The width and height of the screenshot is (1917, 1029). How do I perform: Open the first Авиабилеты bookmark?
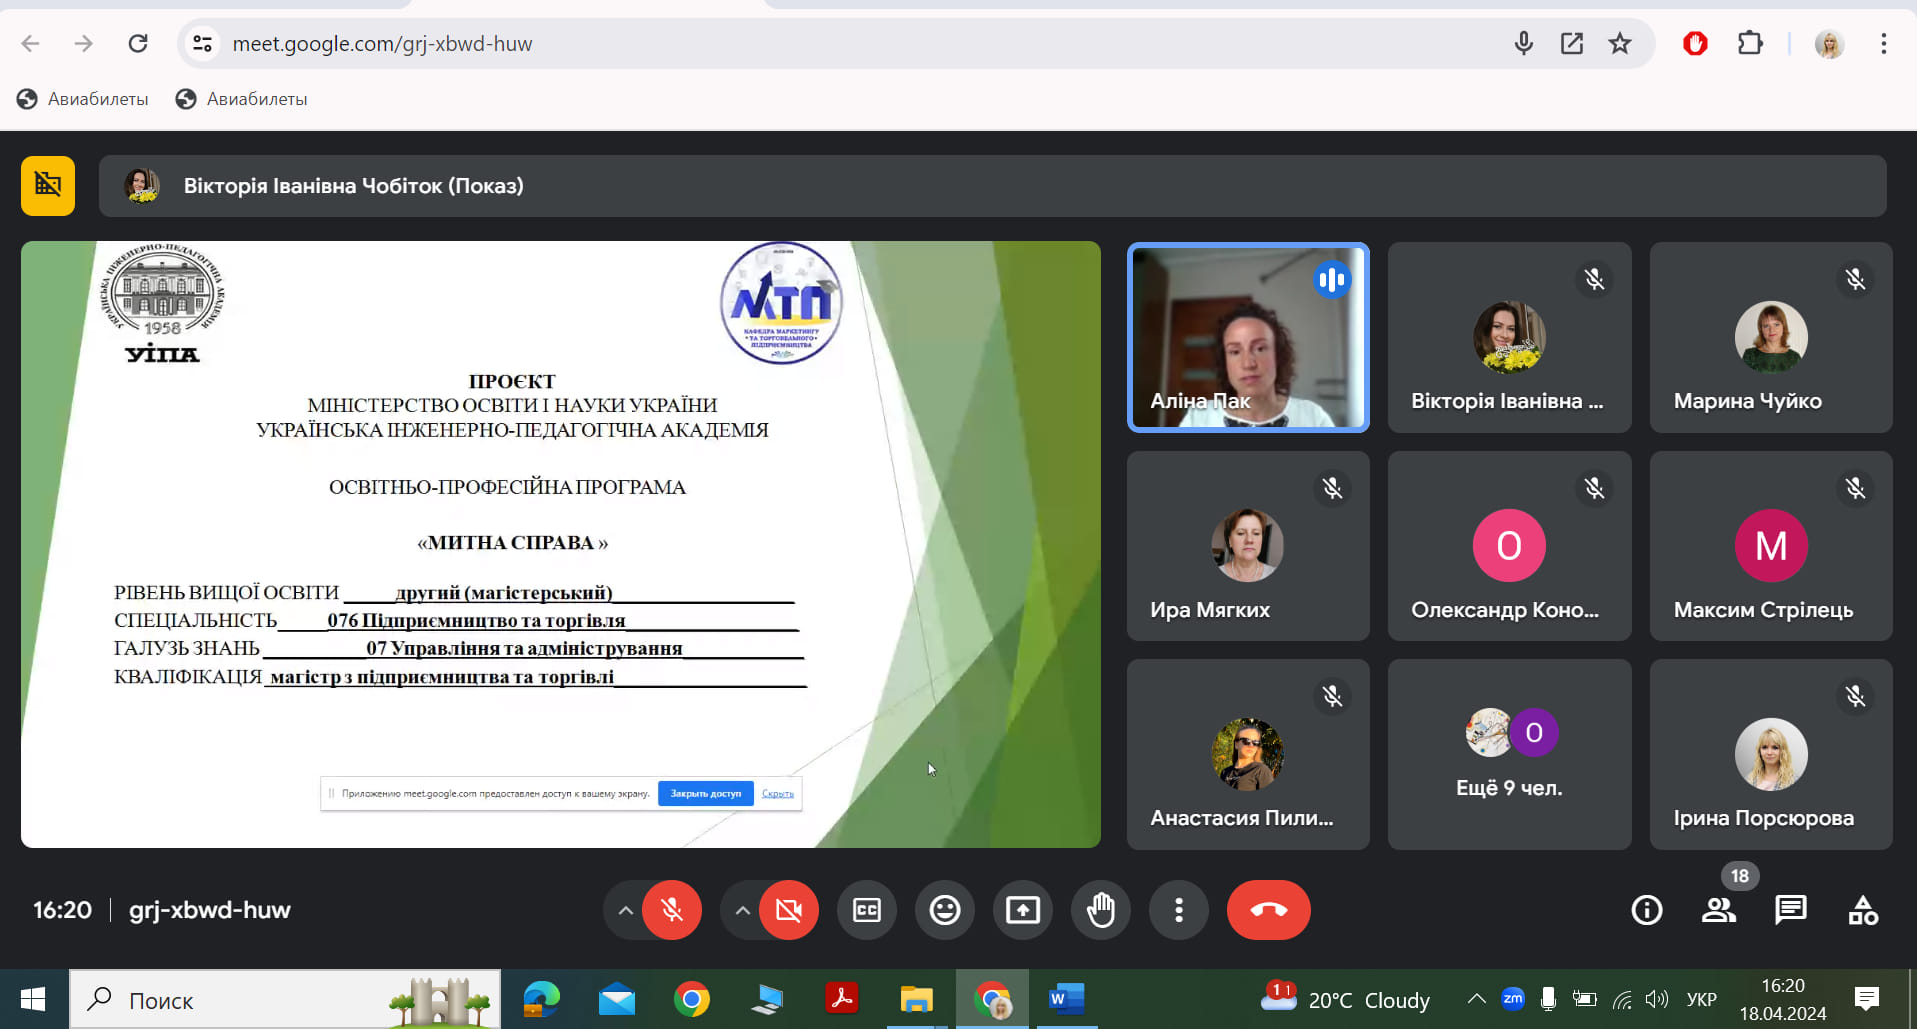click(x=83, y=99)
